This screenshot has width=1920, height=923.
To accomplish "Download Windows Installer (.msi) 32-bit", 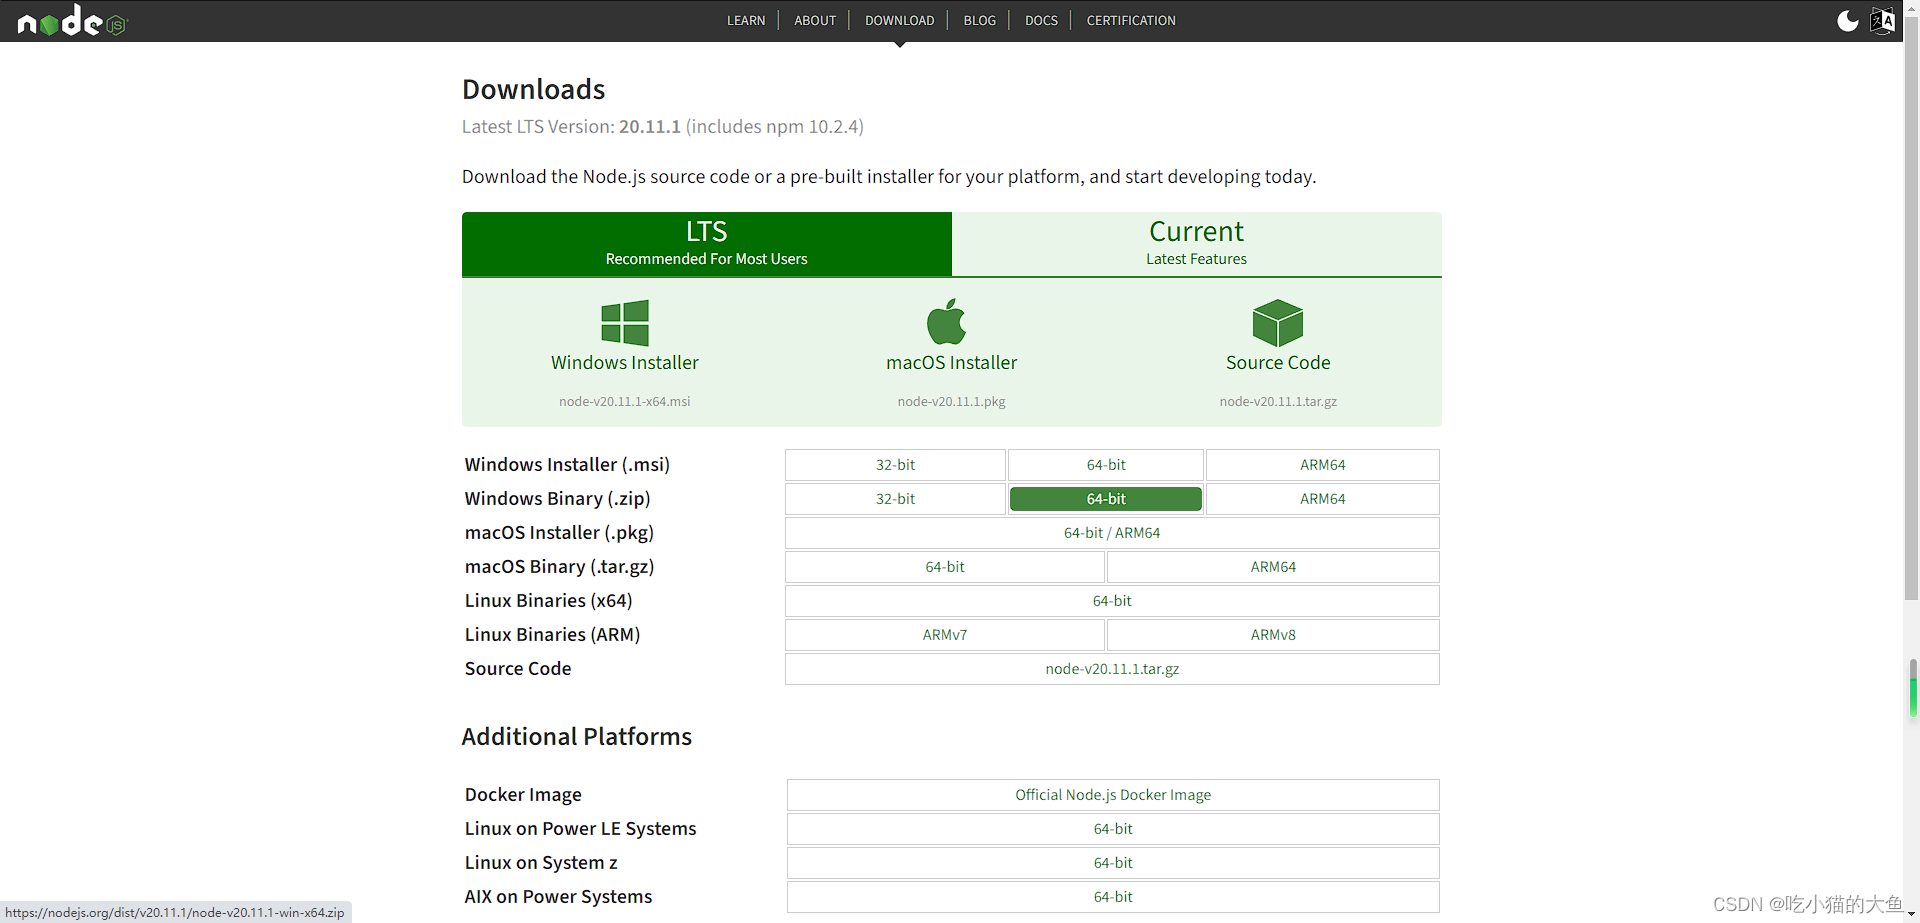I will click(x=895, y=465).
